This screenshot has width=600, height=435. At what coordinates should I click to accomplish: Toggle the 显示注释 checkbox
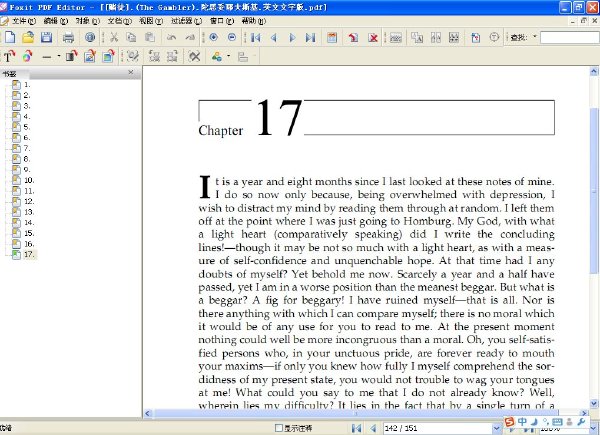[x=279, y=428]
